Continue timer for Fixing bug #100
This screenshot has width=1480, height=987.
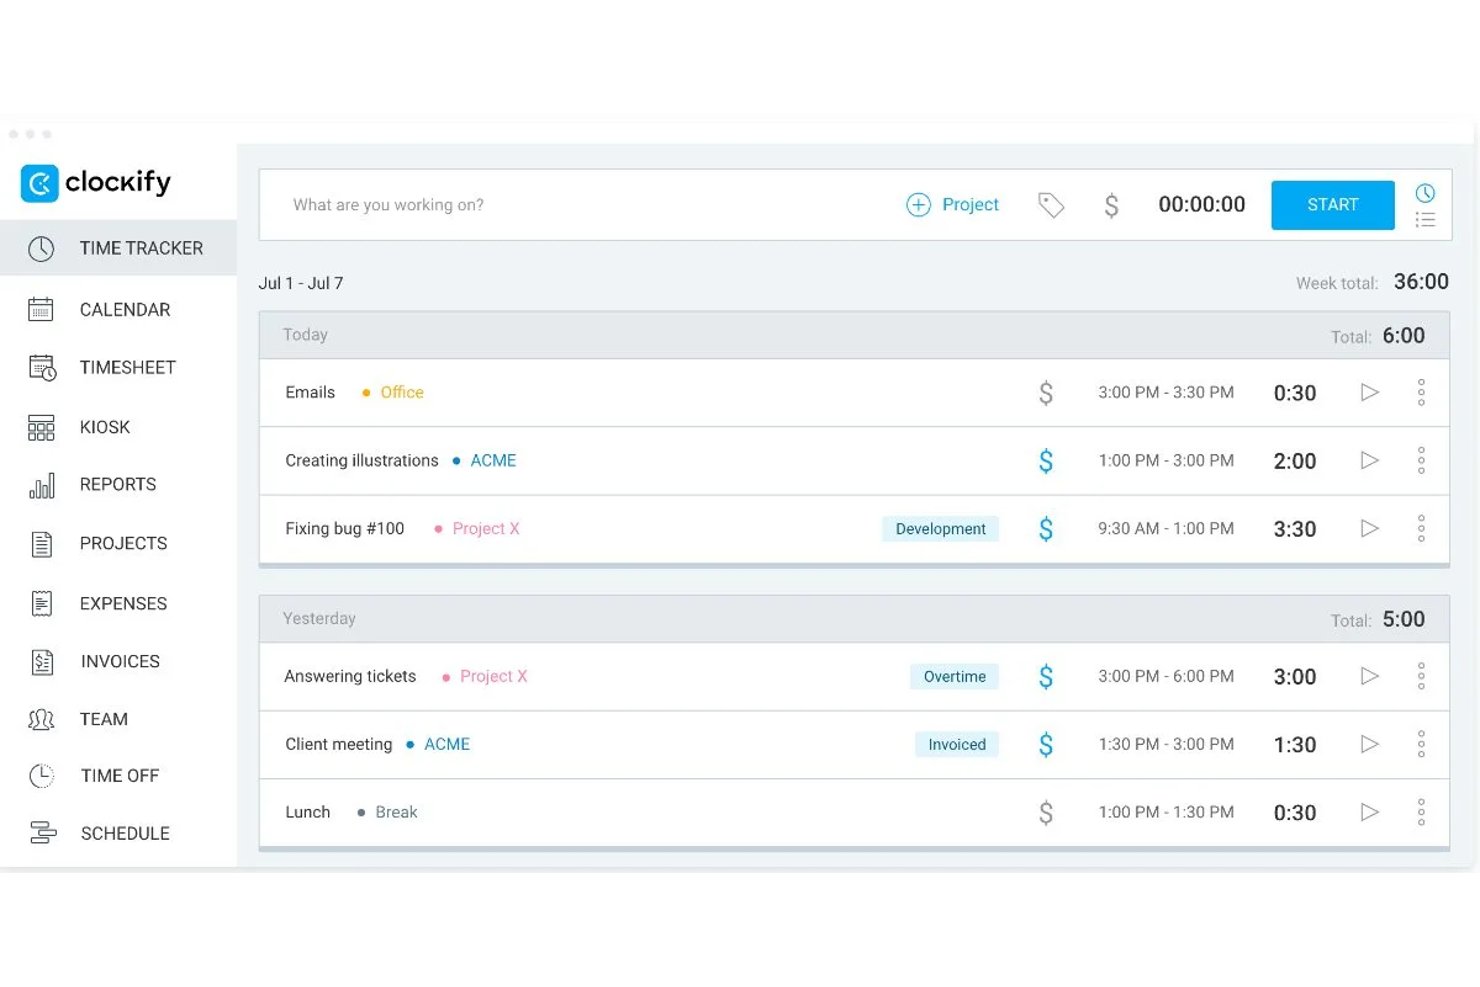point(1370,529)
